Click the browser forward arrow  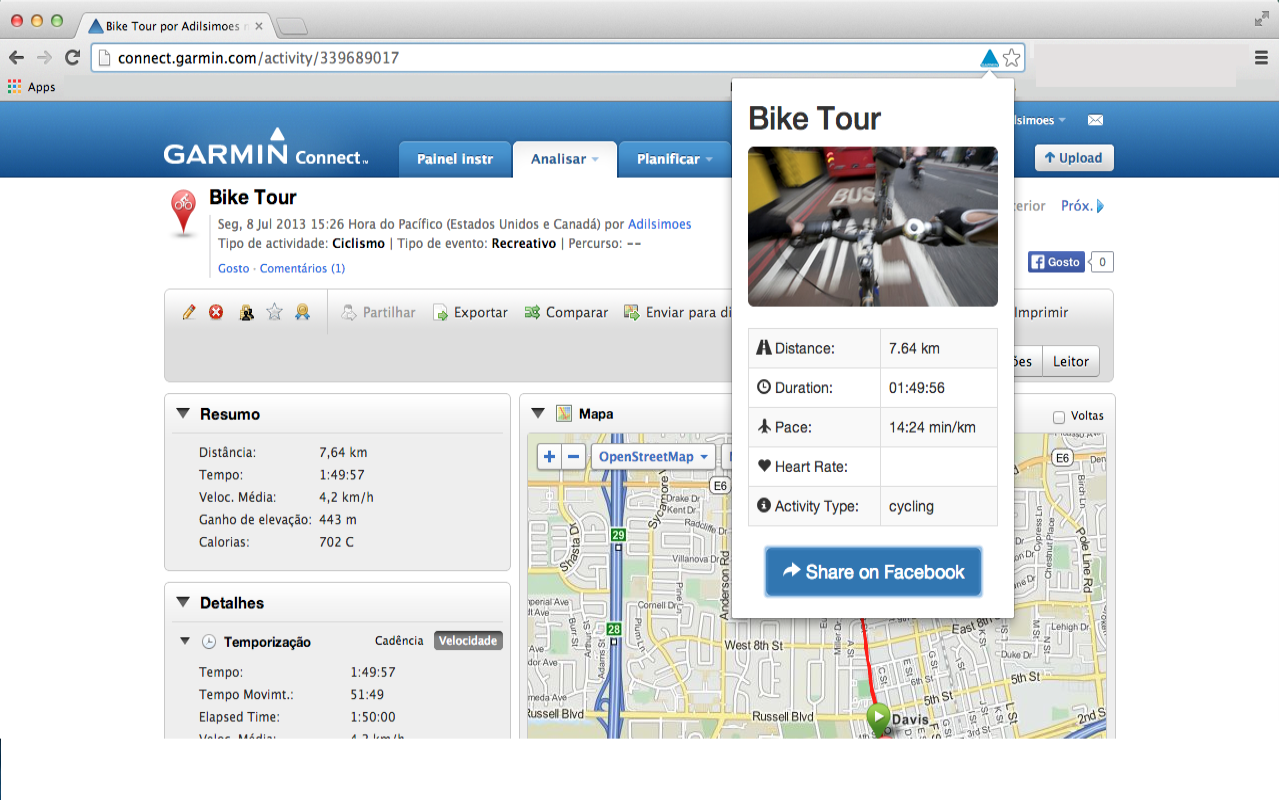point(44,58)
